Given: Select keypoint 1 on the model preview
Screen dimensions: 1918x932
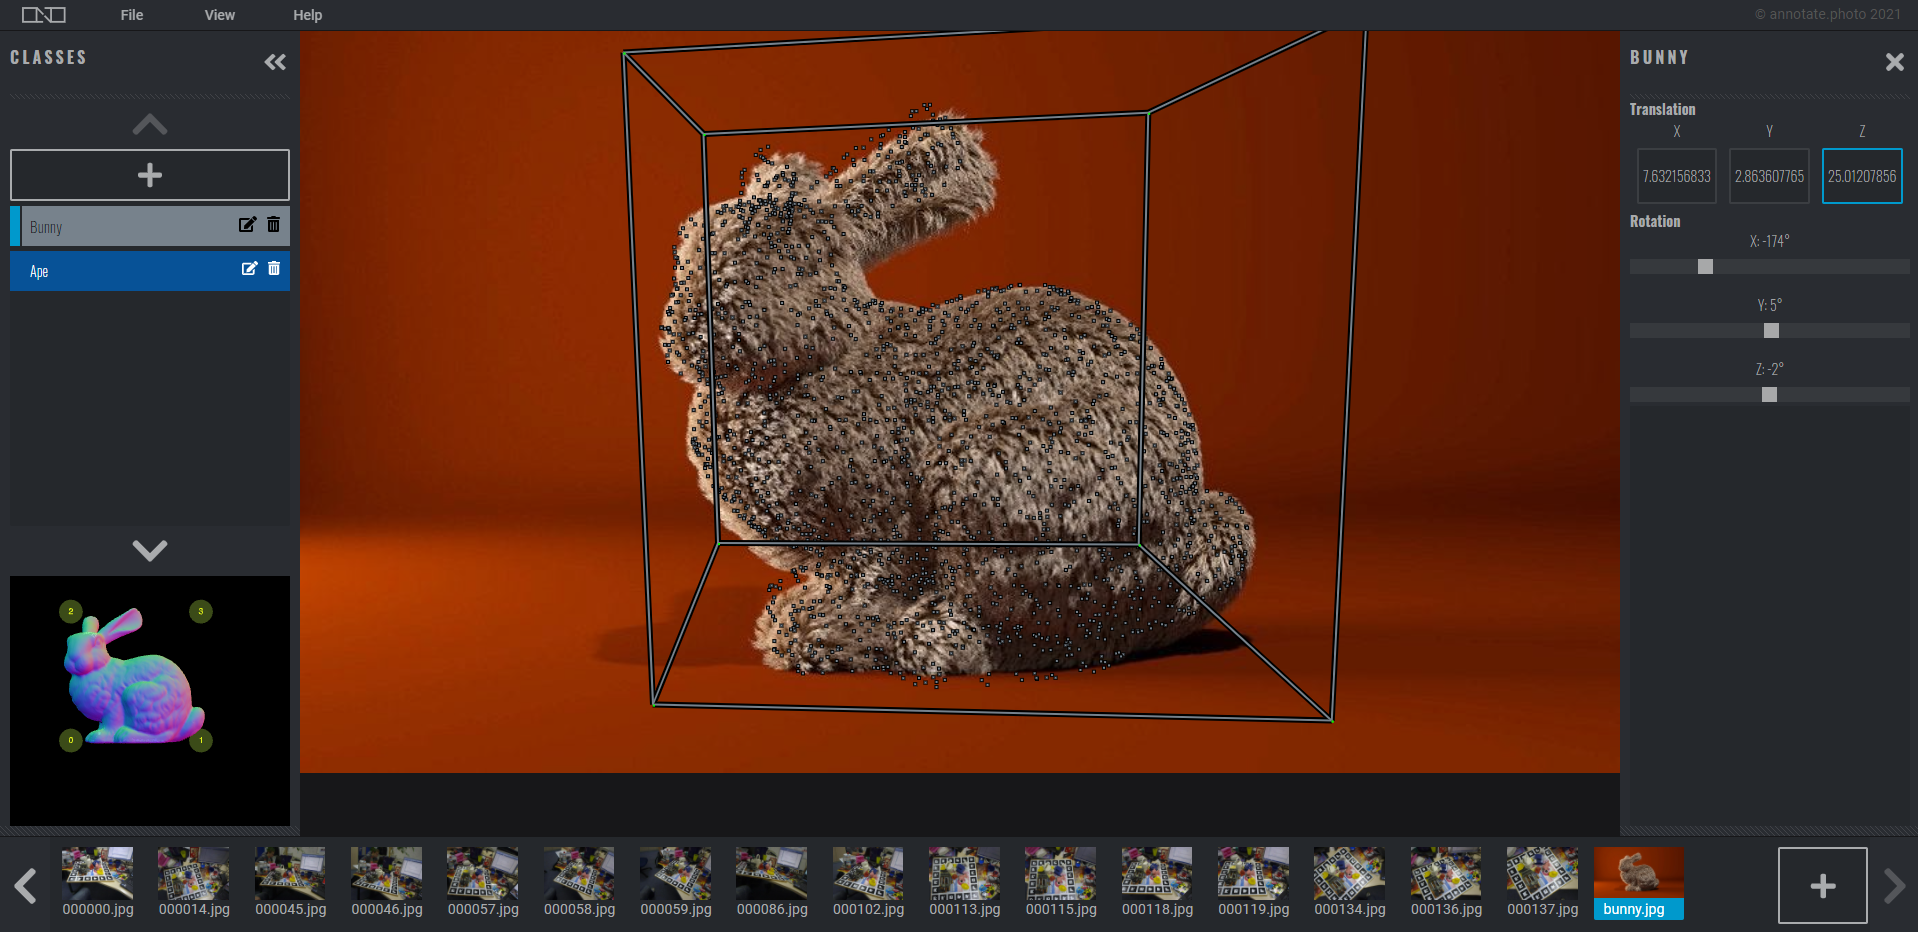Looking at the screenshot, I should click(201, 741).
